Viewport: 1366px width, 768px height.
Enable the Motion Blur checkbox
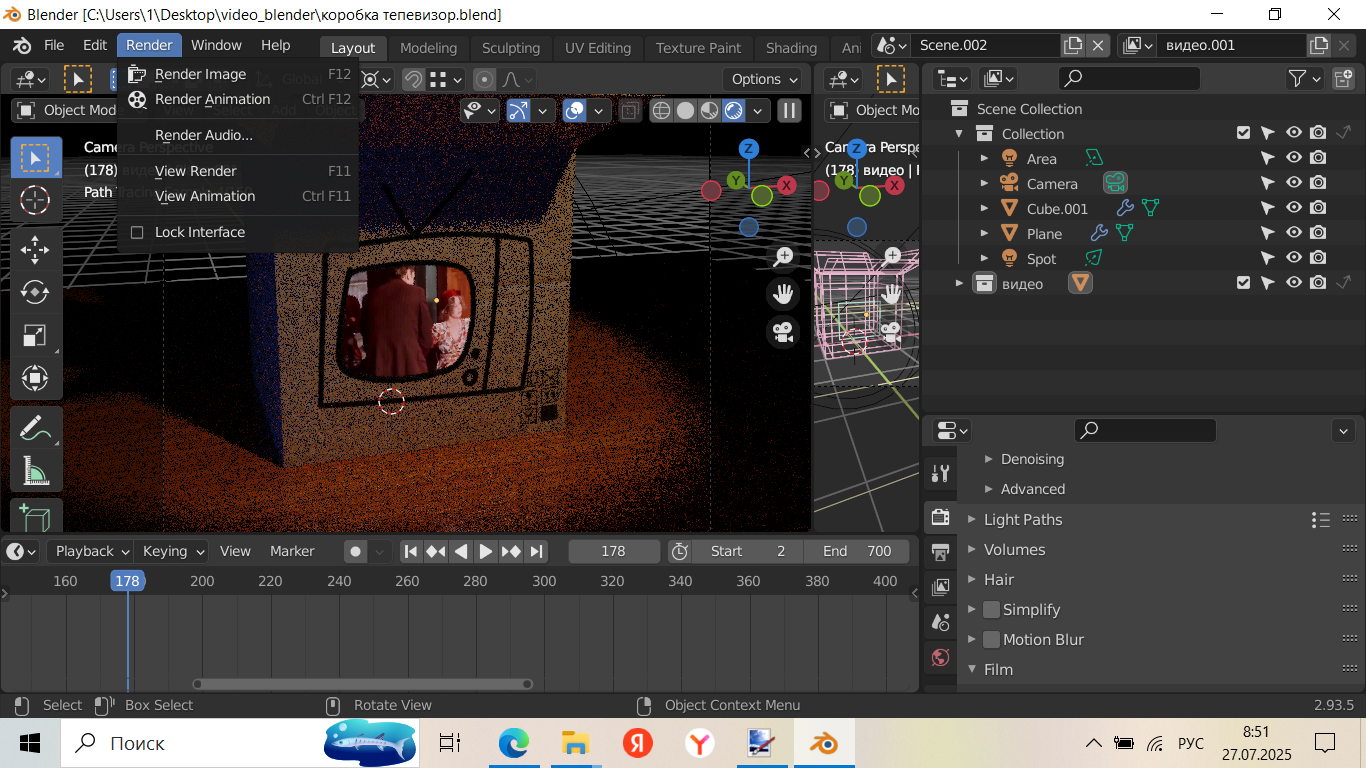coord(991,640)
